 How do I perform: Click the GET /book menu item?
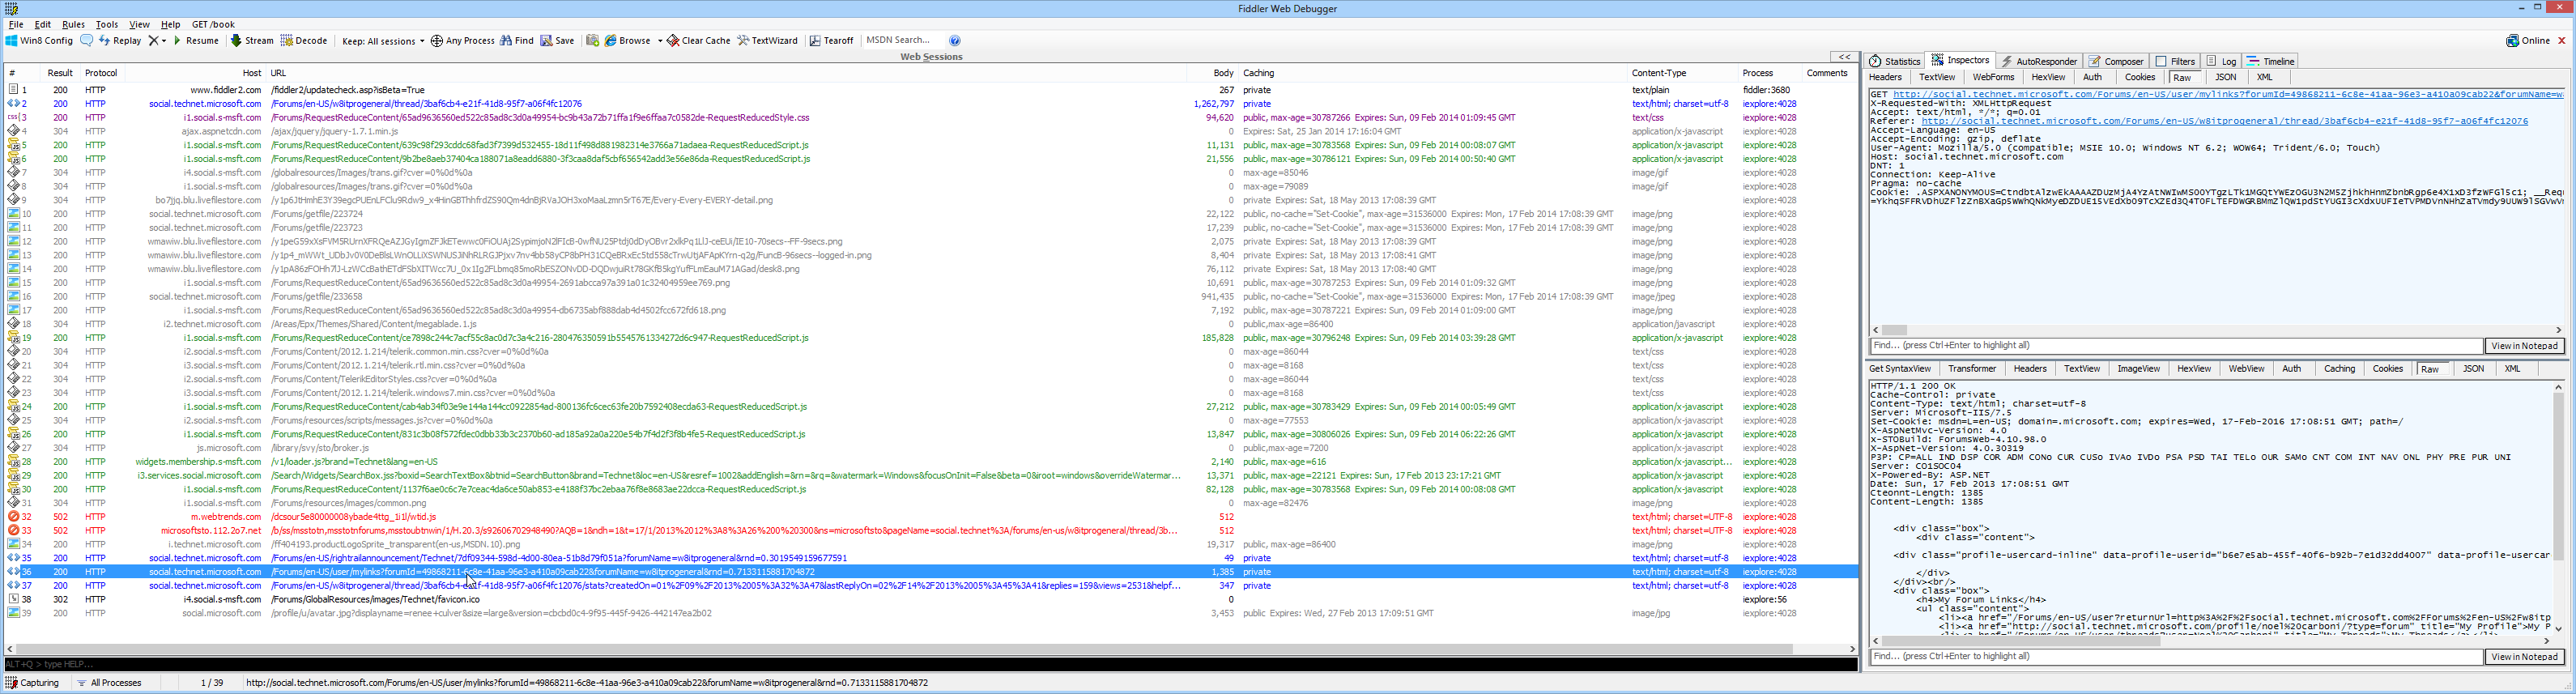(x=213, y=24)
